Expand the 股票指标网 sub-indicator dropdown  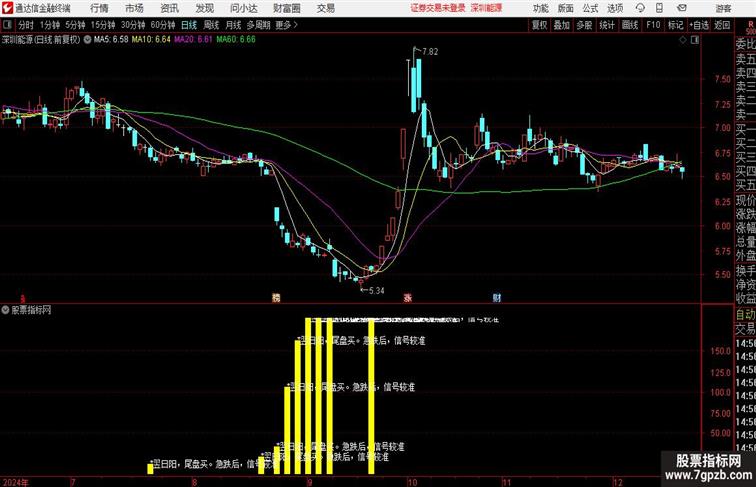point(5,310)
